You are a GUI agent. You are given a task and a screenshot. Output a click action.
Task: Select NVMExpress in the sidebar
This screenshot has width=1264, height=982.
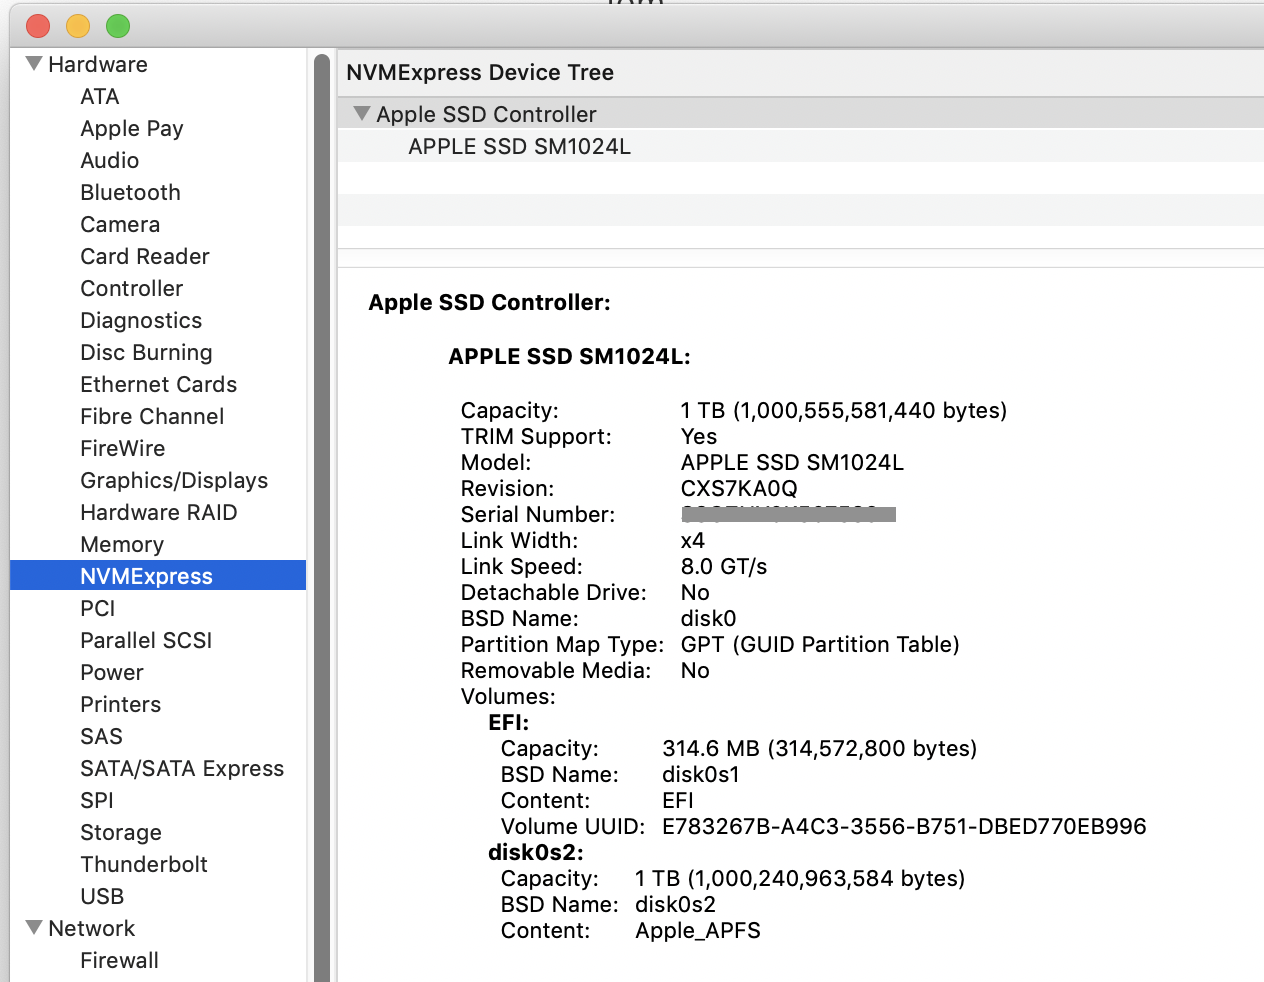pyautogui.click(x=146, y=576)
